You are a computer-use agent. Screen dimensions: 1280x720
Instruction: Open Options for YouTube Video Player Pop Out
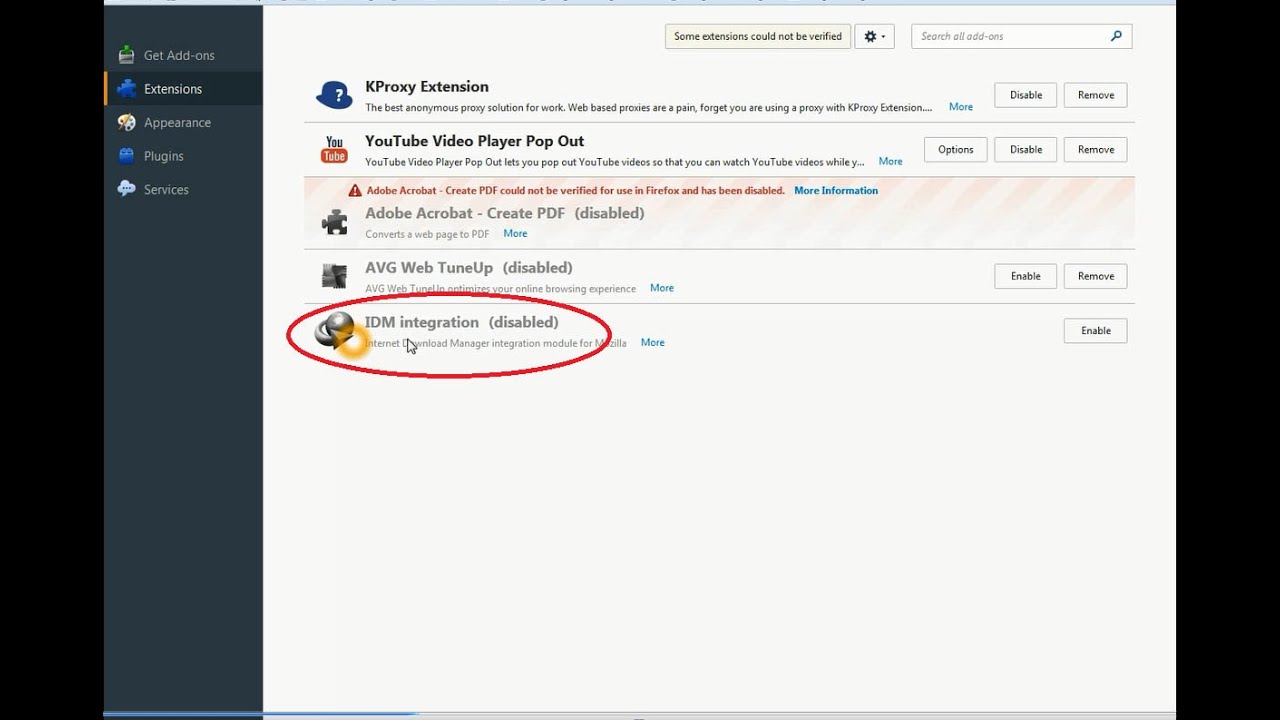(955, 149)
